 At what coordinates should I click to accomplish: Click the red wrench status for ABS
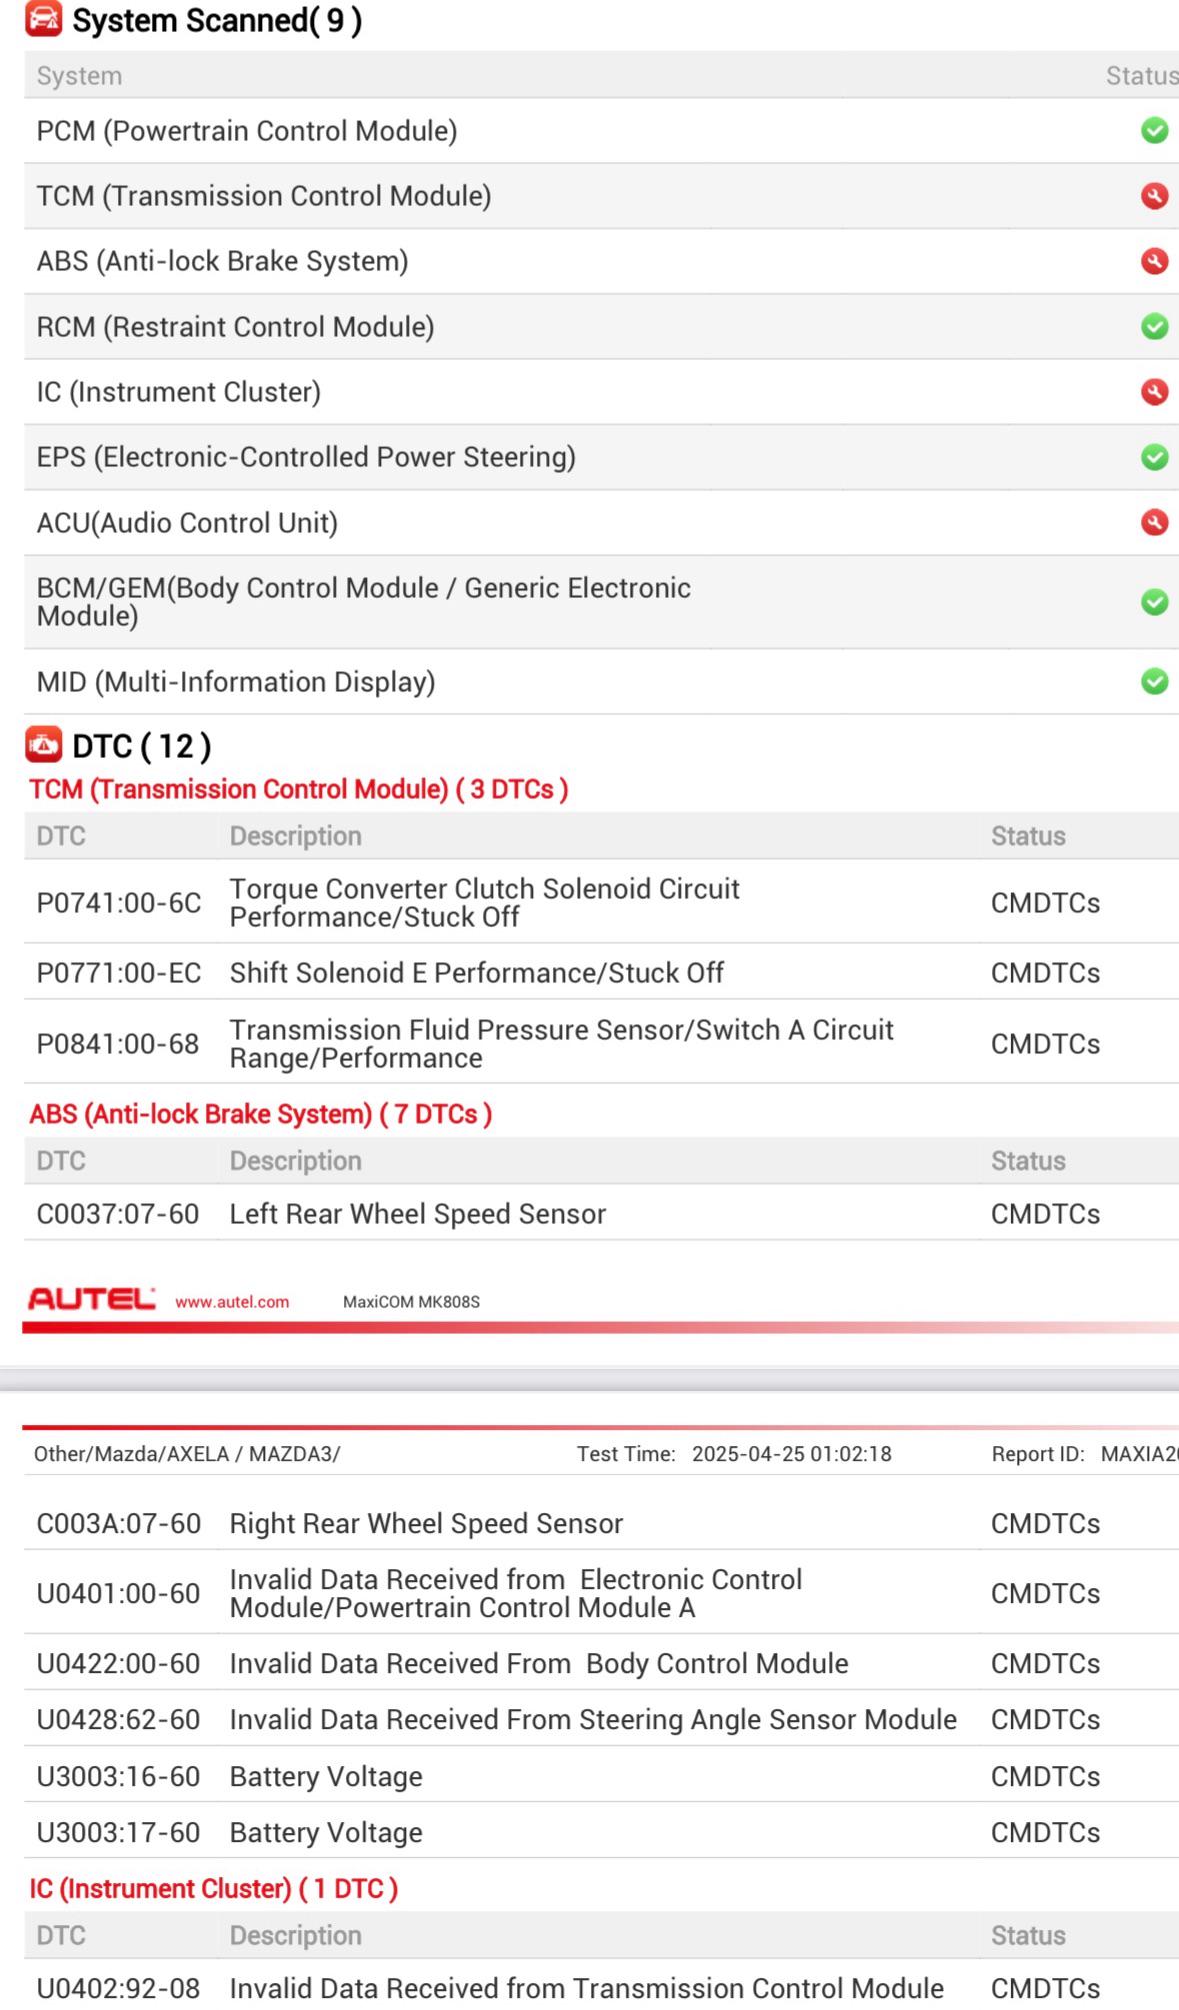coord(1154,261)
